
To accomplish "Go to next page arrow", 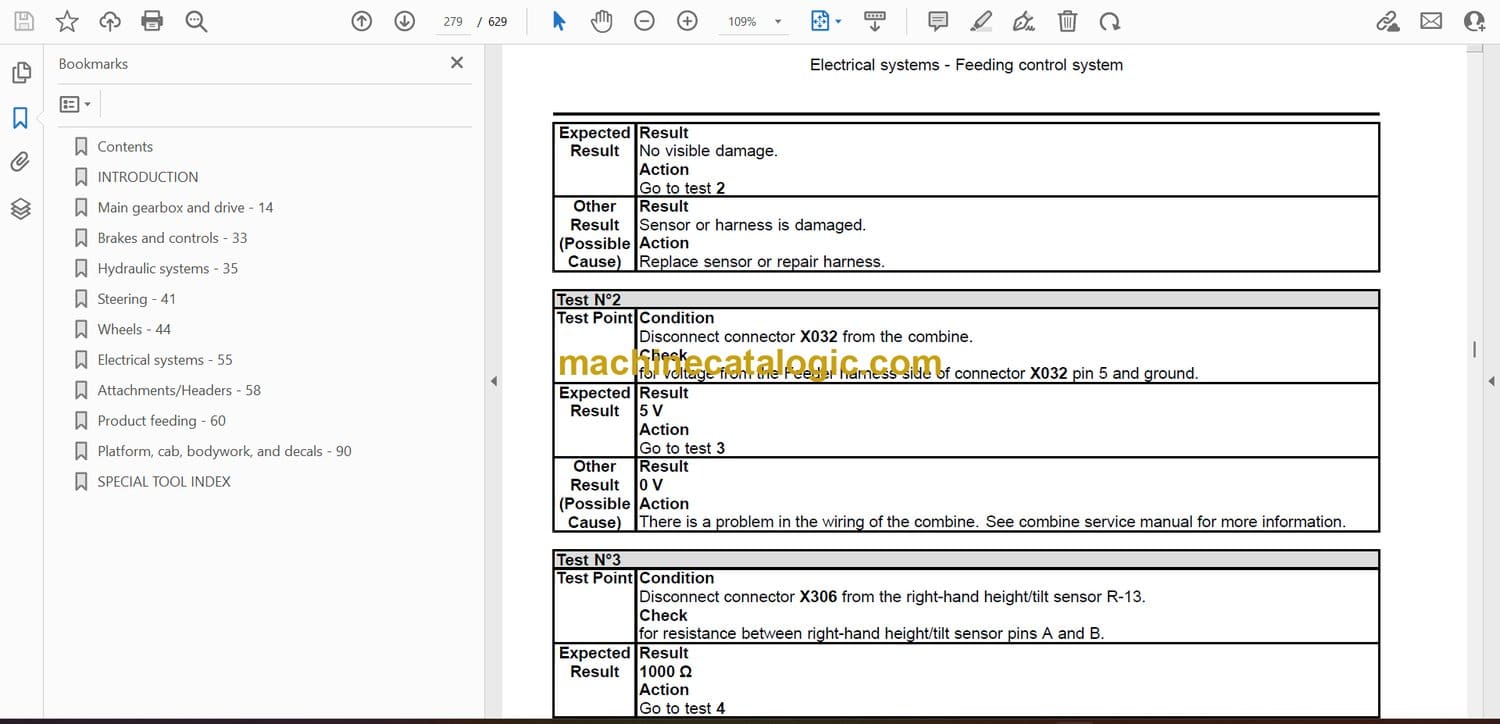I will coord(404,21).
